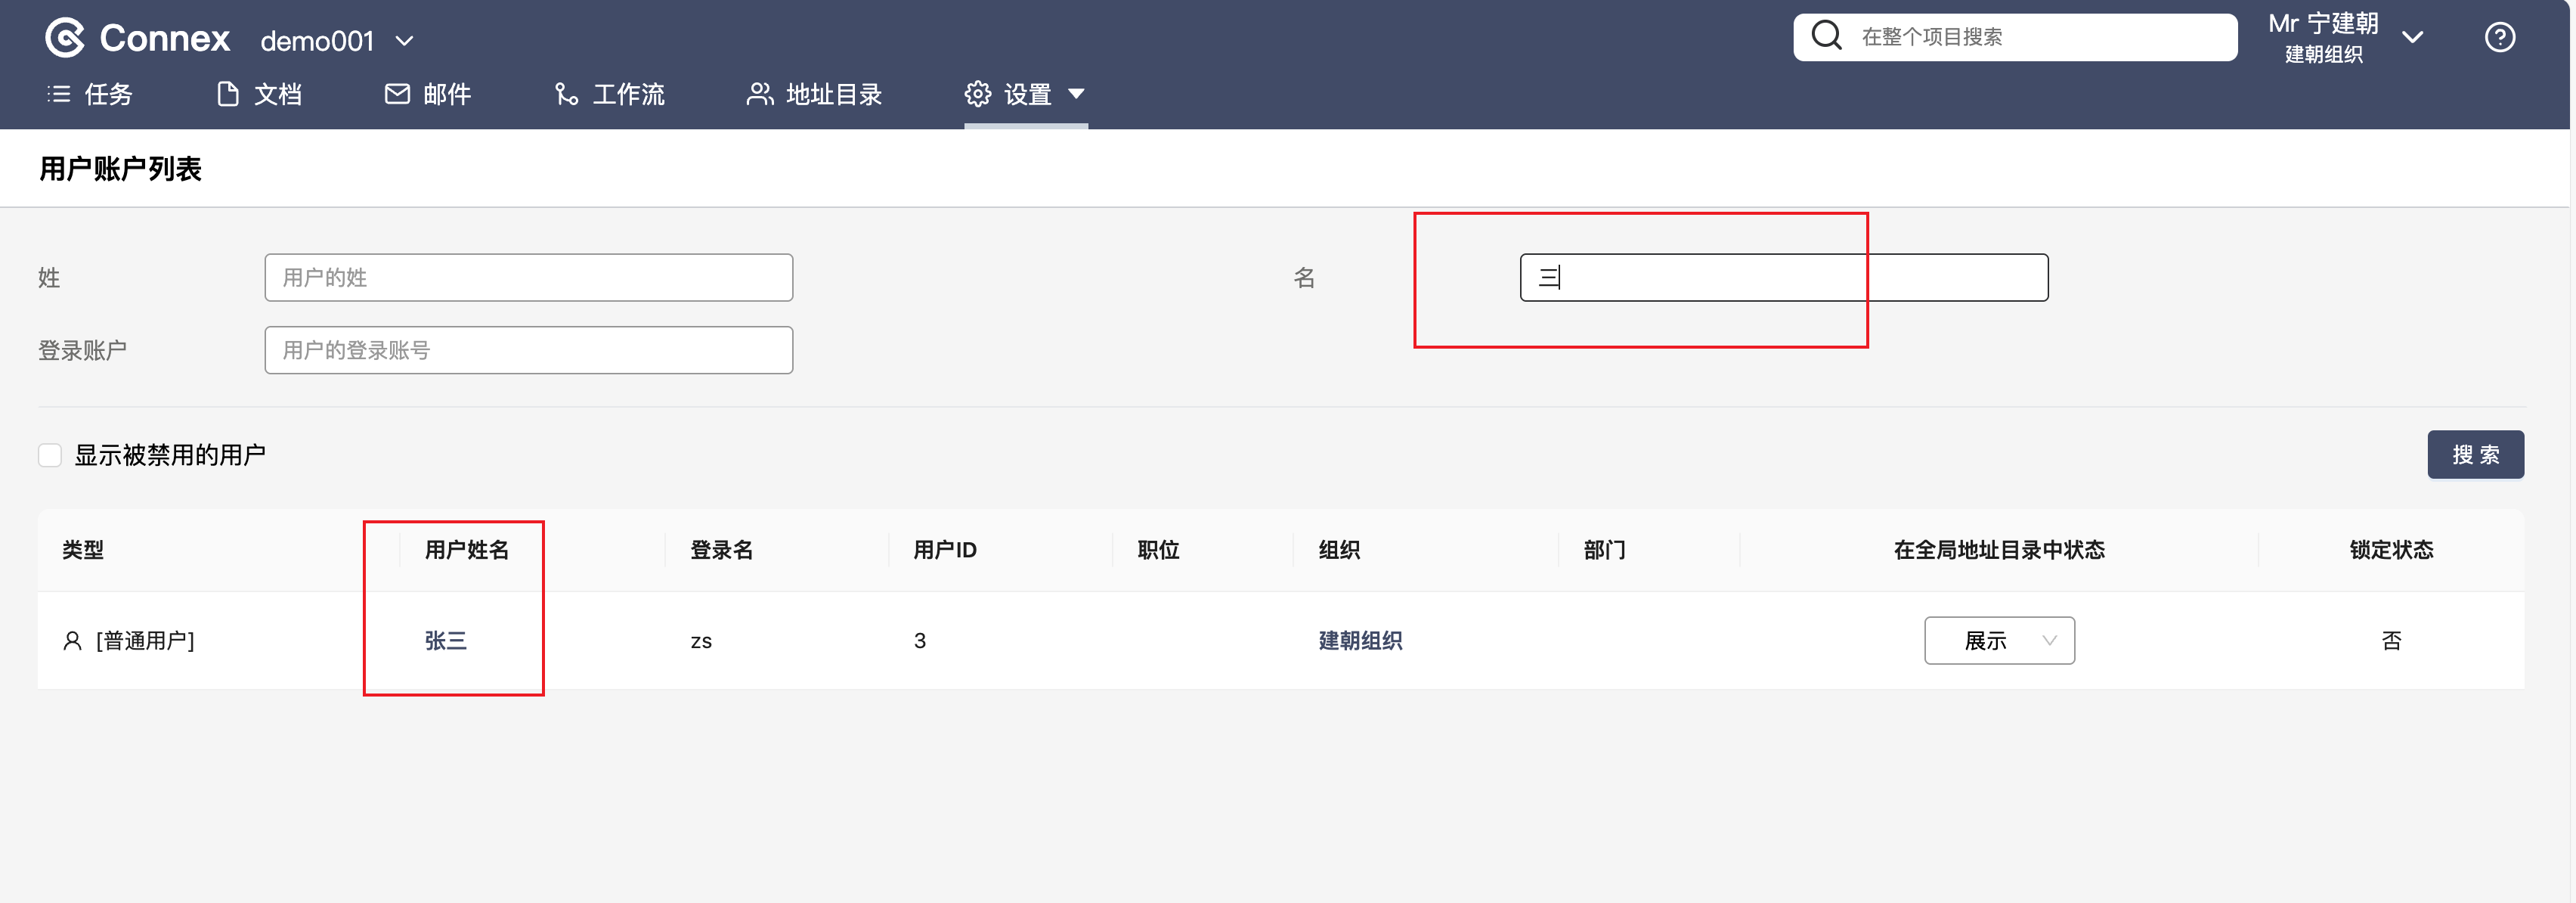
Task: Click the 用户的姓 input field
Action: click(x=528, y=278)
